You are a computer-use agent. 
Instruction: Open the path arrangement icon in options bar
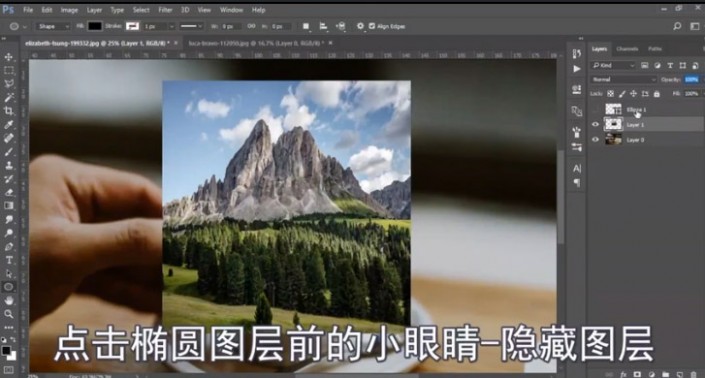coord(341,26)
